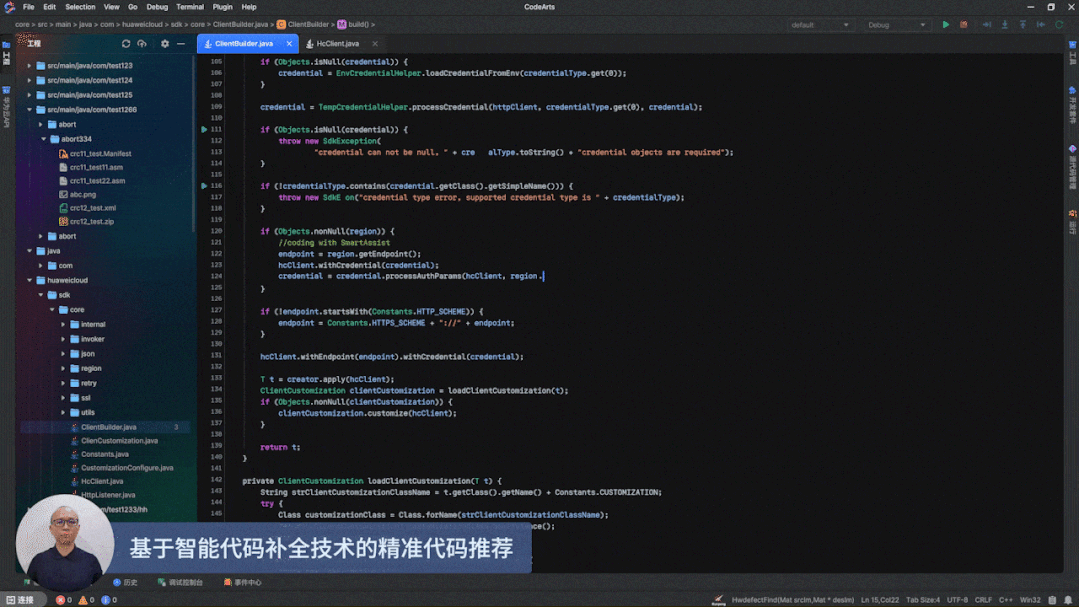Expand the internal folder in tree
The width and height of the screenshot is (1079, 607).
tap(63, 325)
